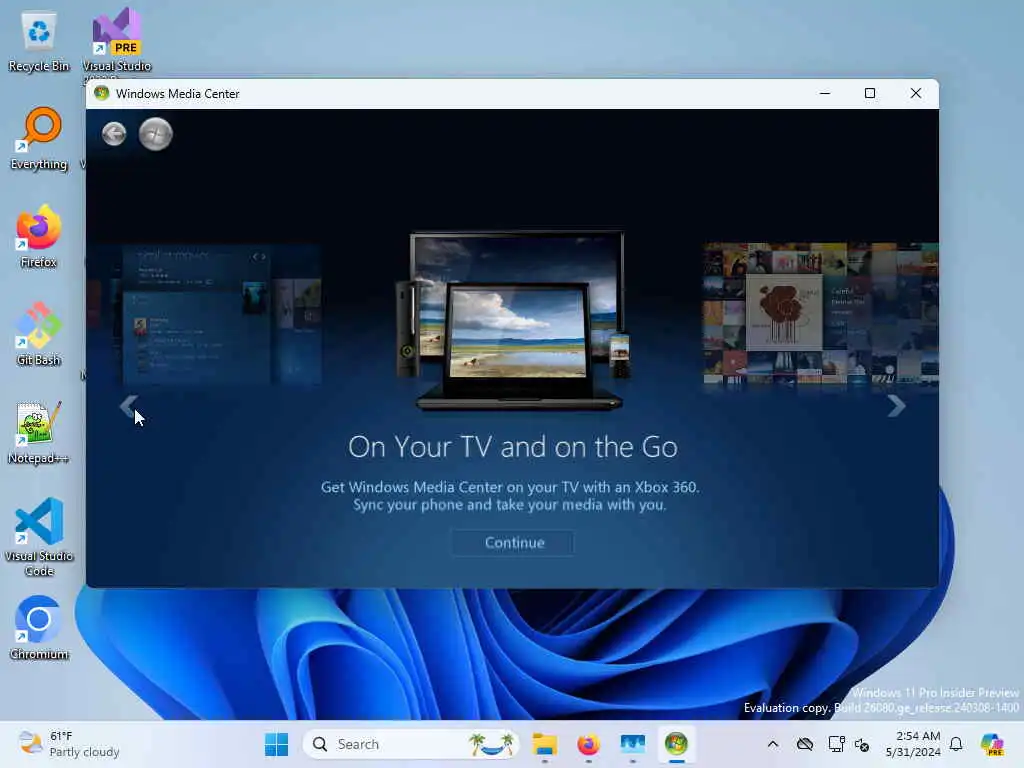Click the Media Center back arrow button
The image size is (1024, 768).
[x=114, y=134]
